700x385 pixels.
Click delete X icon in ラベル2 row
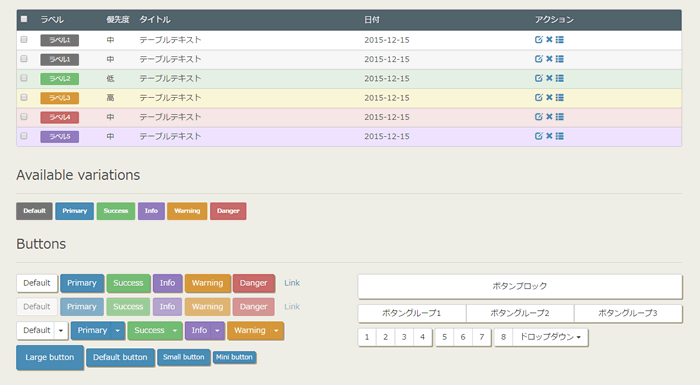pyautogui.click(x=549, y=78)
